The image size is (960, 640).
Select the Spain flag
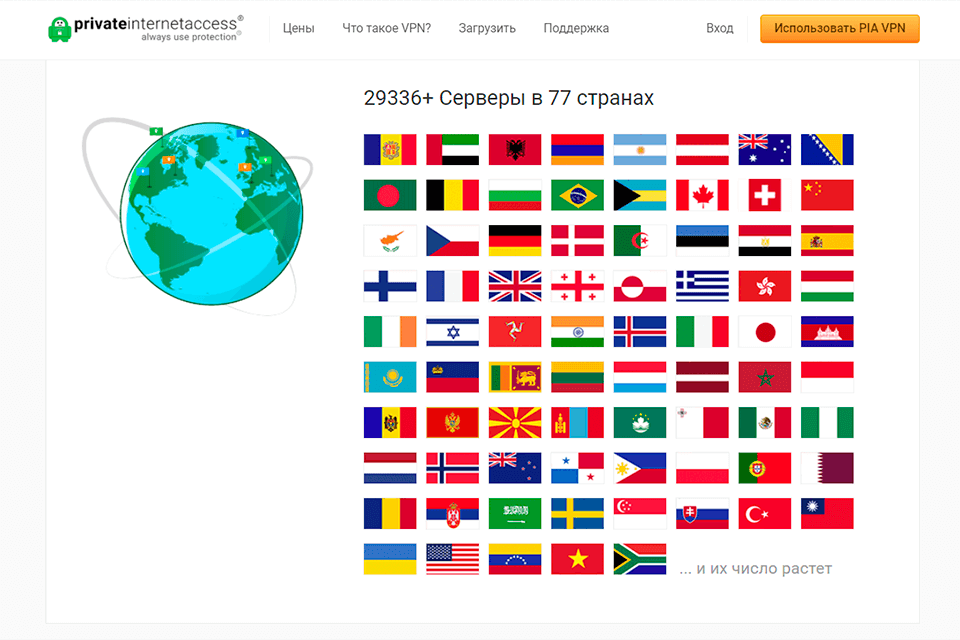[x=827, y=241]
